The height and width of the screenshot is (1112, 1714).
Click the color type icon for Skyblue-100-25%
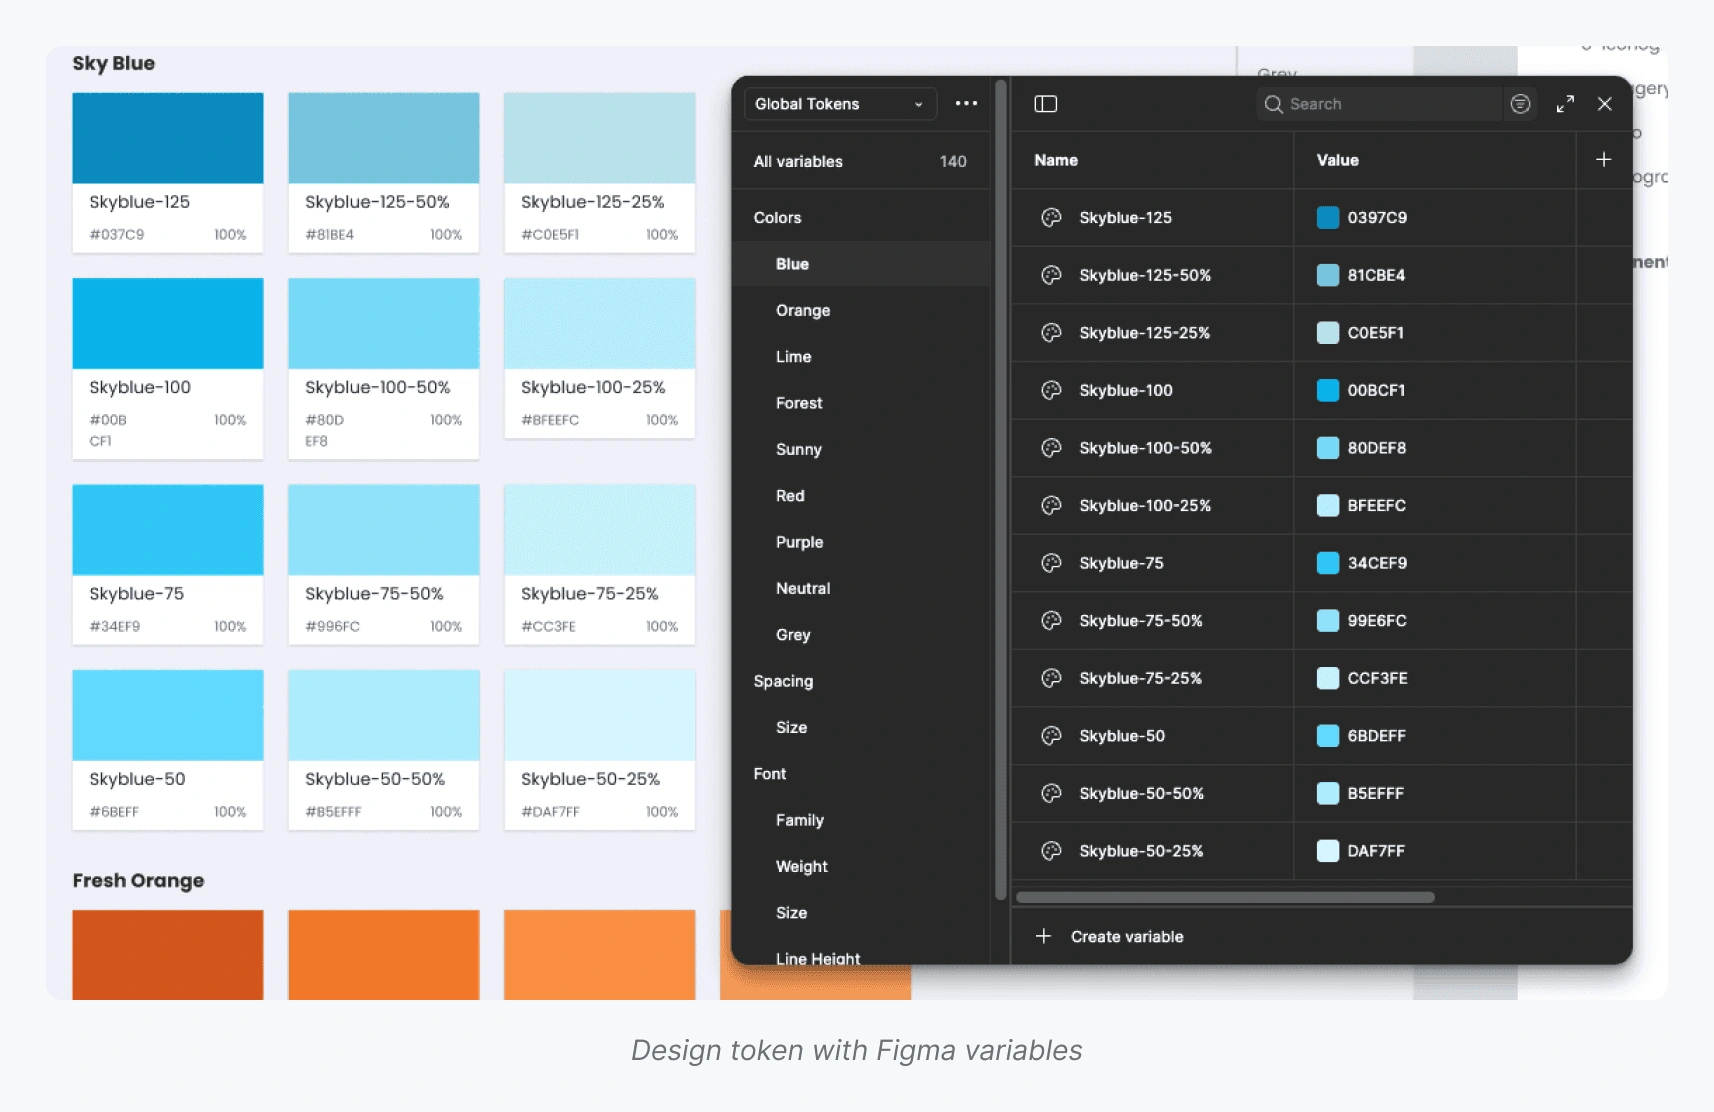[x=1051, y=506]
